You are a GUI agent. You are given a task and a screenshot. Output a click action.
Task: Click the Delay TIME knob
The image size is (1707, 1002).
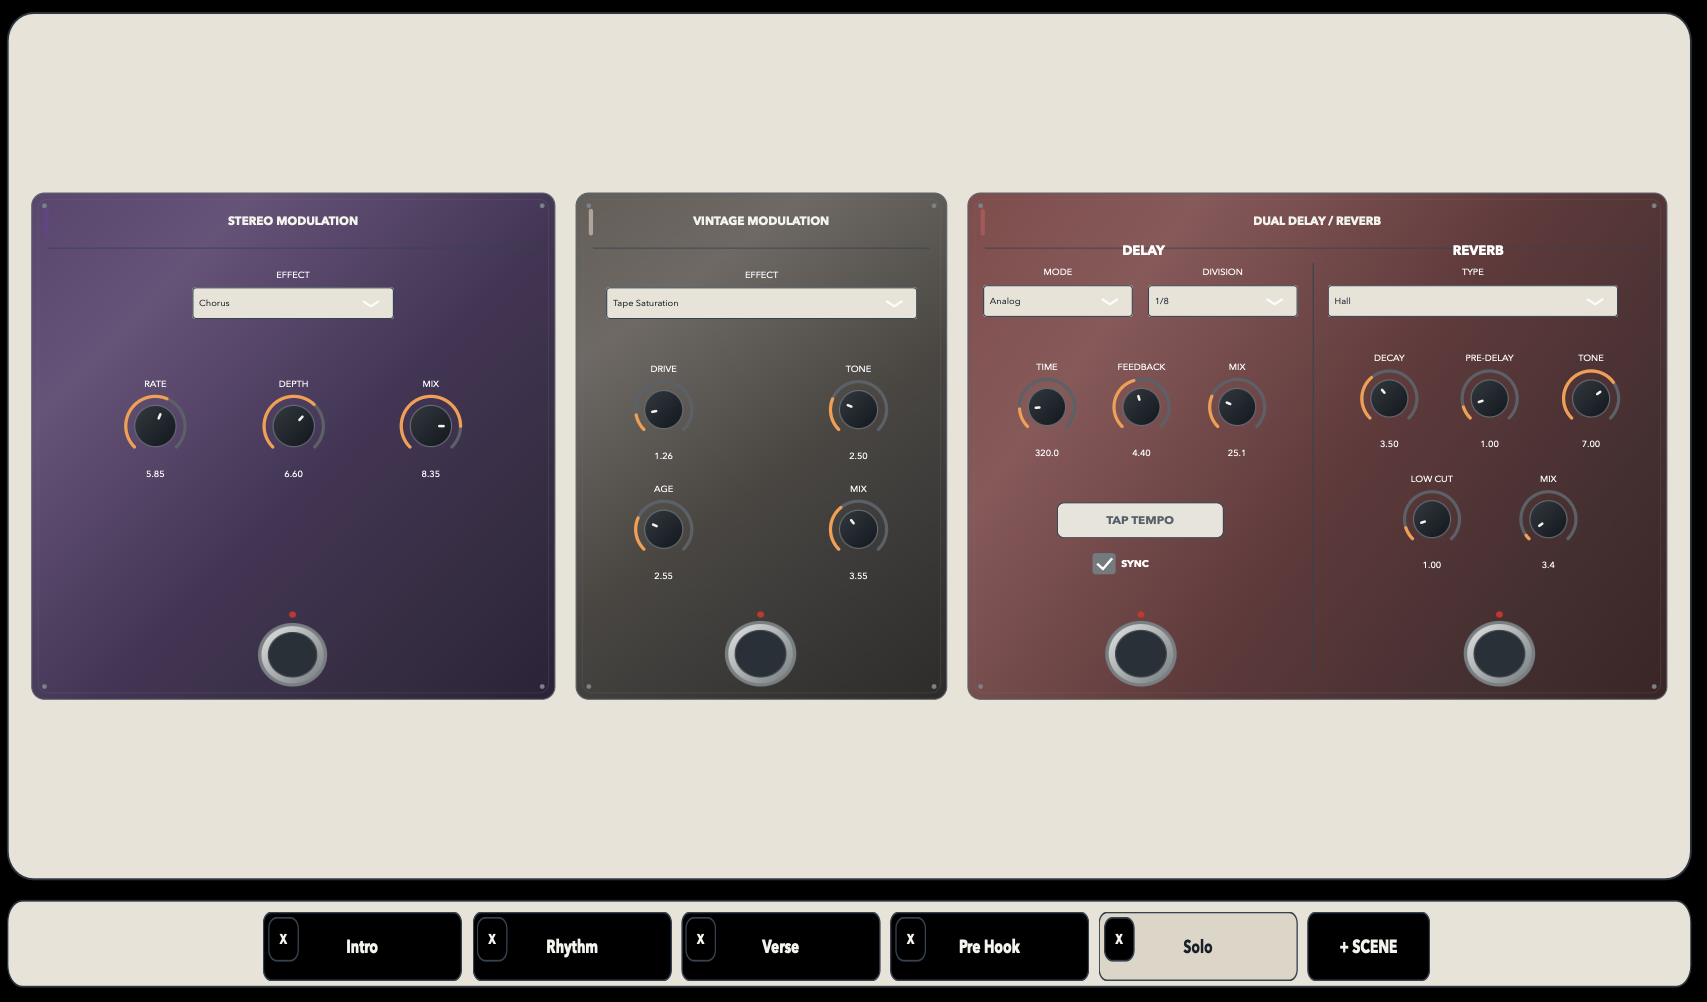click(x=1047, y=408)
